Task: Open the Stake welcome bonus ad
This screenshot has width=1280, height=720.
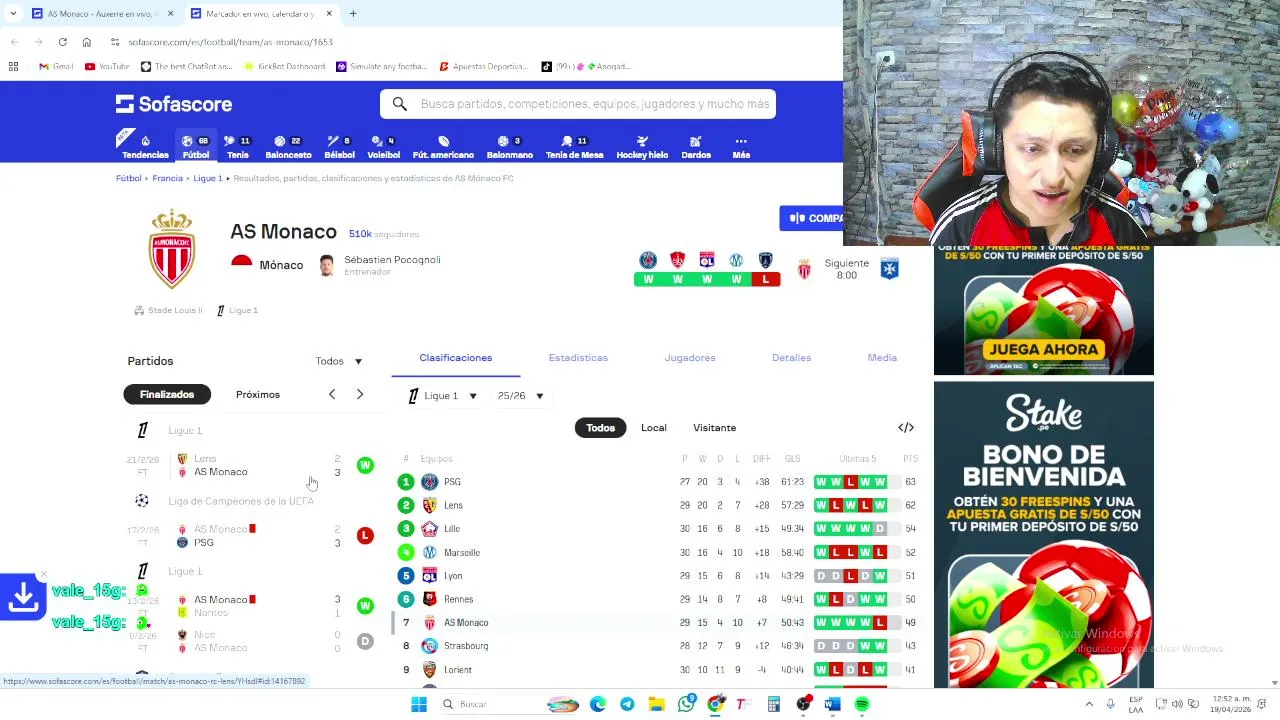Action: (1044, 535)
